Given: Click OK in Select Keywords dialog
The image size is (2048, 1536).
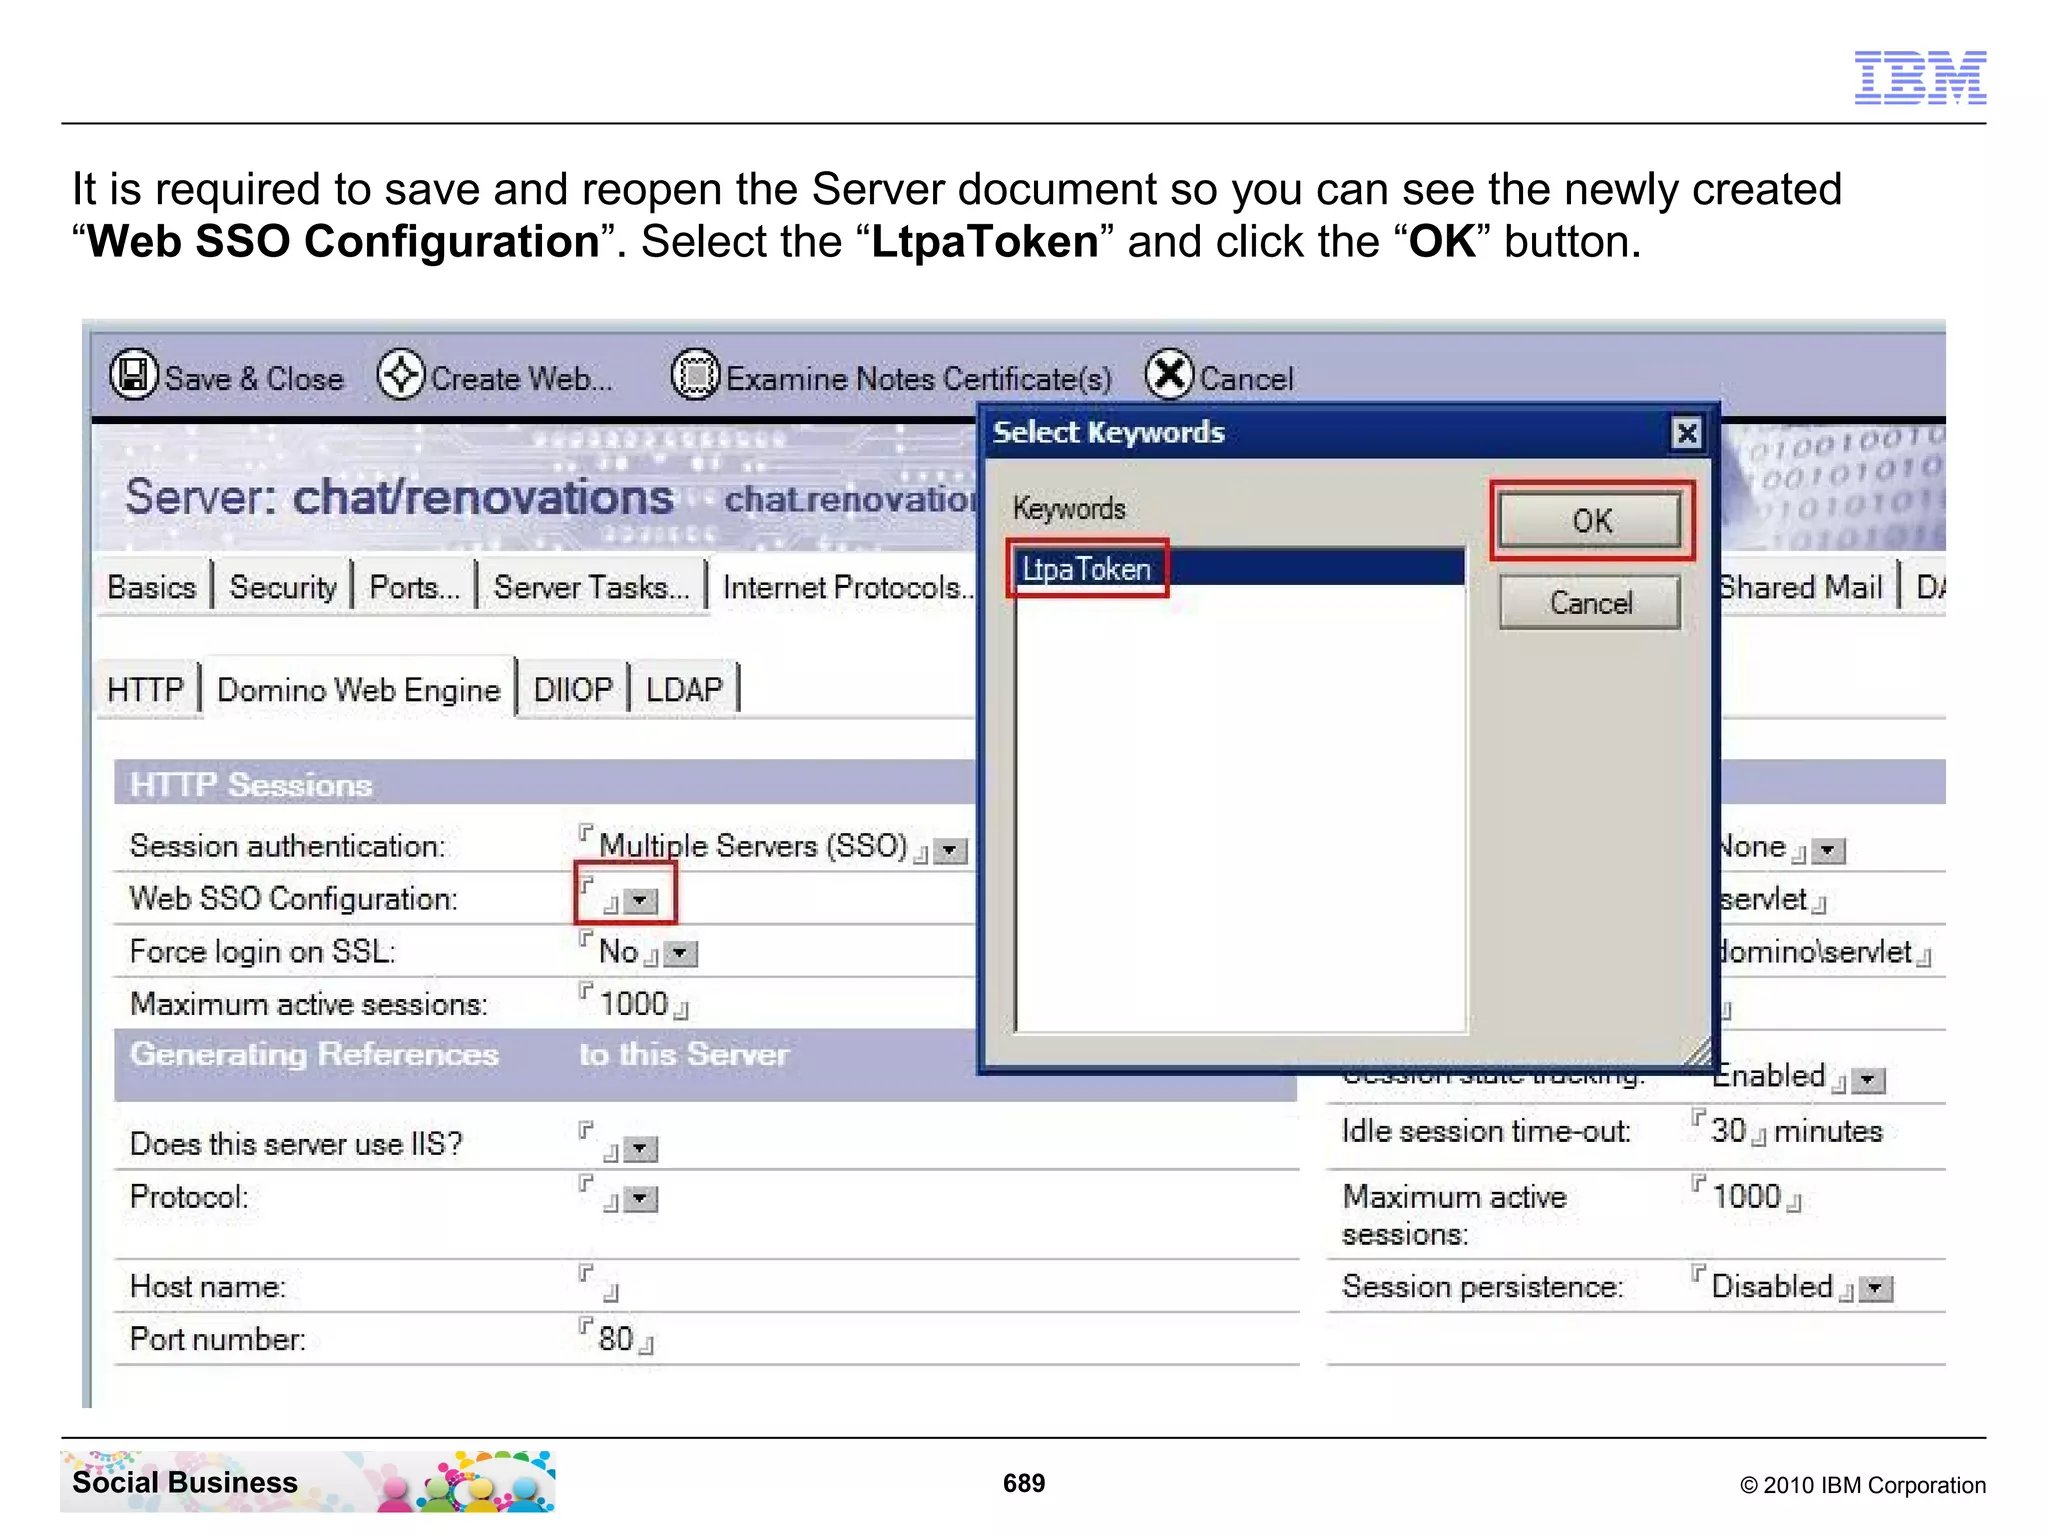Looking at the screenshot, I should click(x=1591, y=521).
